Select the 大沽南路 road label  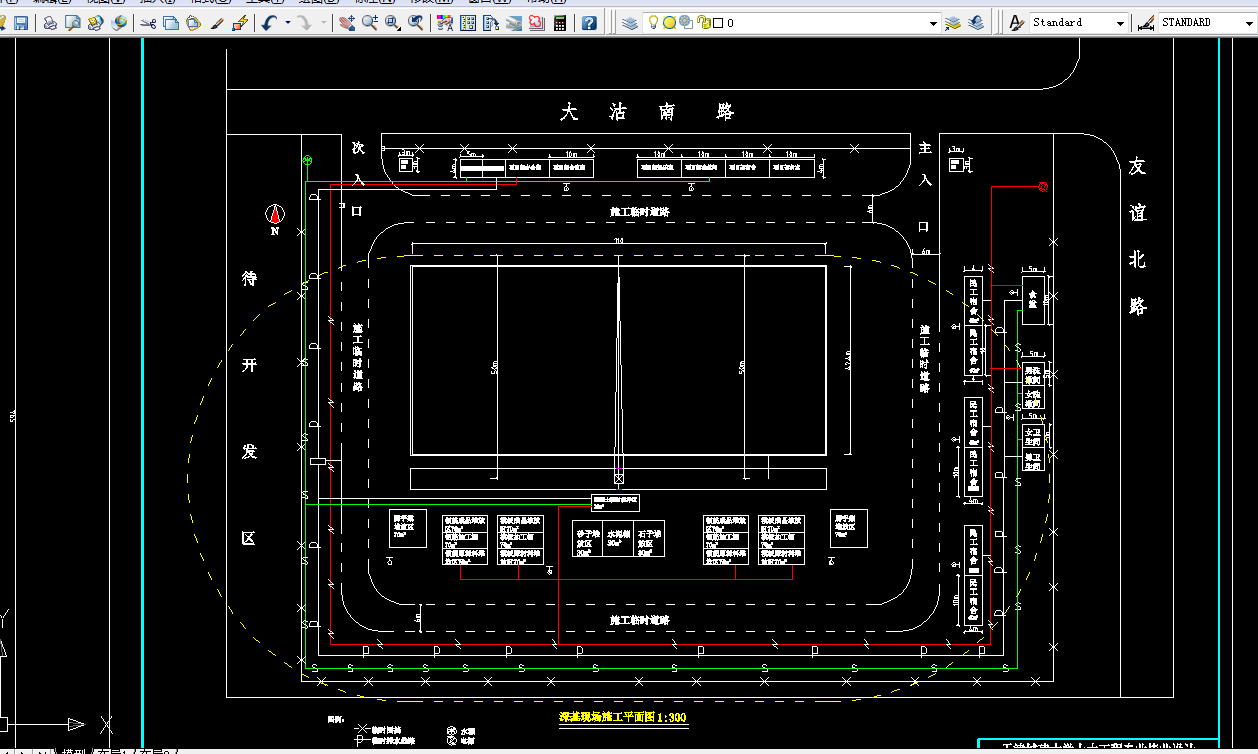[647, 112]
